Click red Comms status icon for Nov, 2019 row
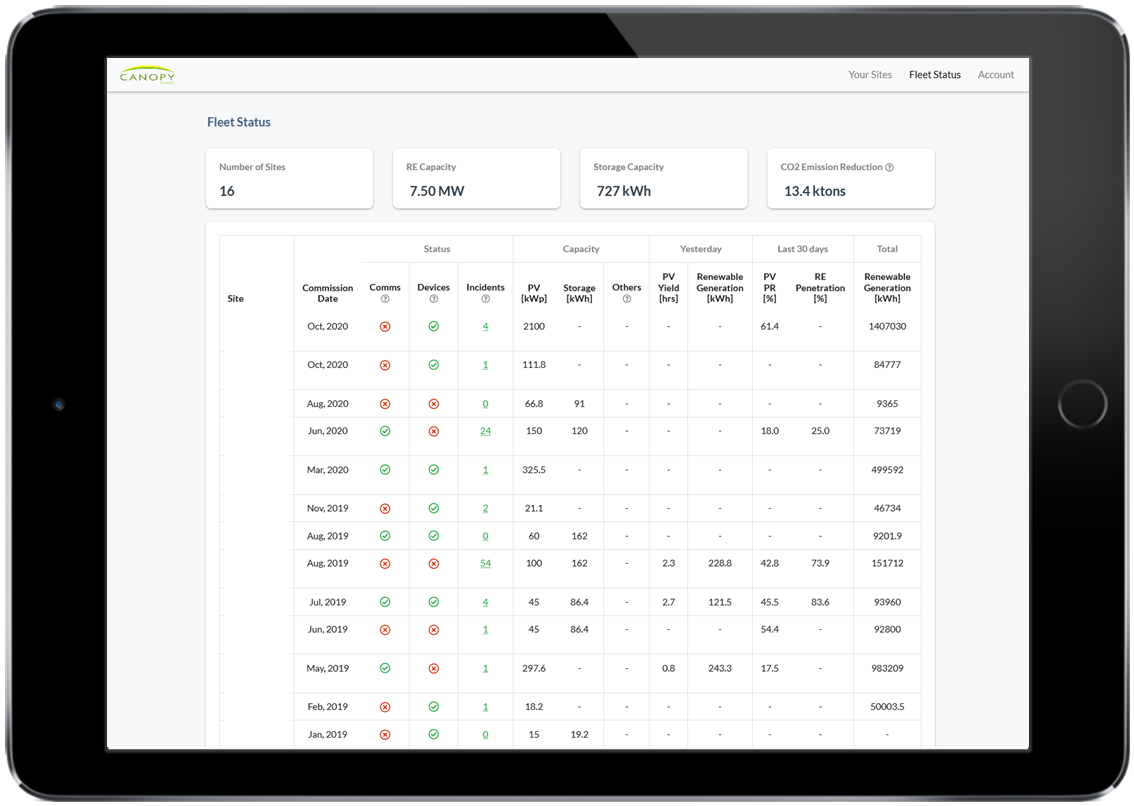1134x806 pixels. (385, 509)
